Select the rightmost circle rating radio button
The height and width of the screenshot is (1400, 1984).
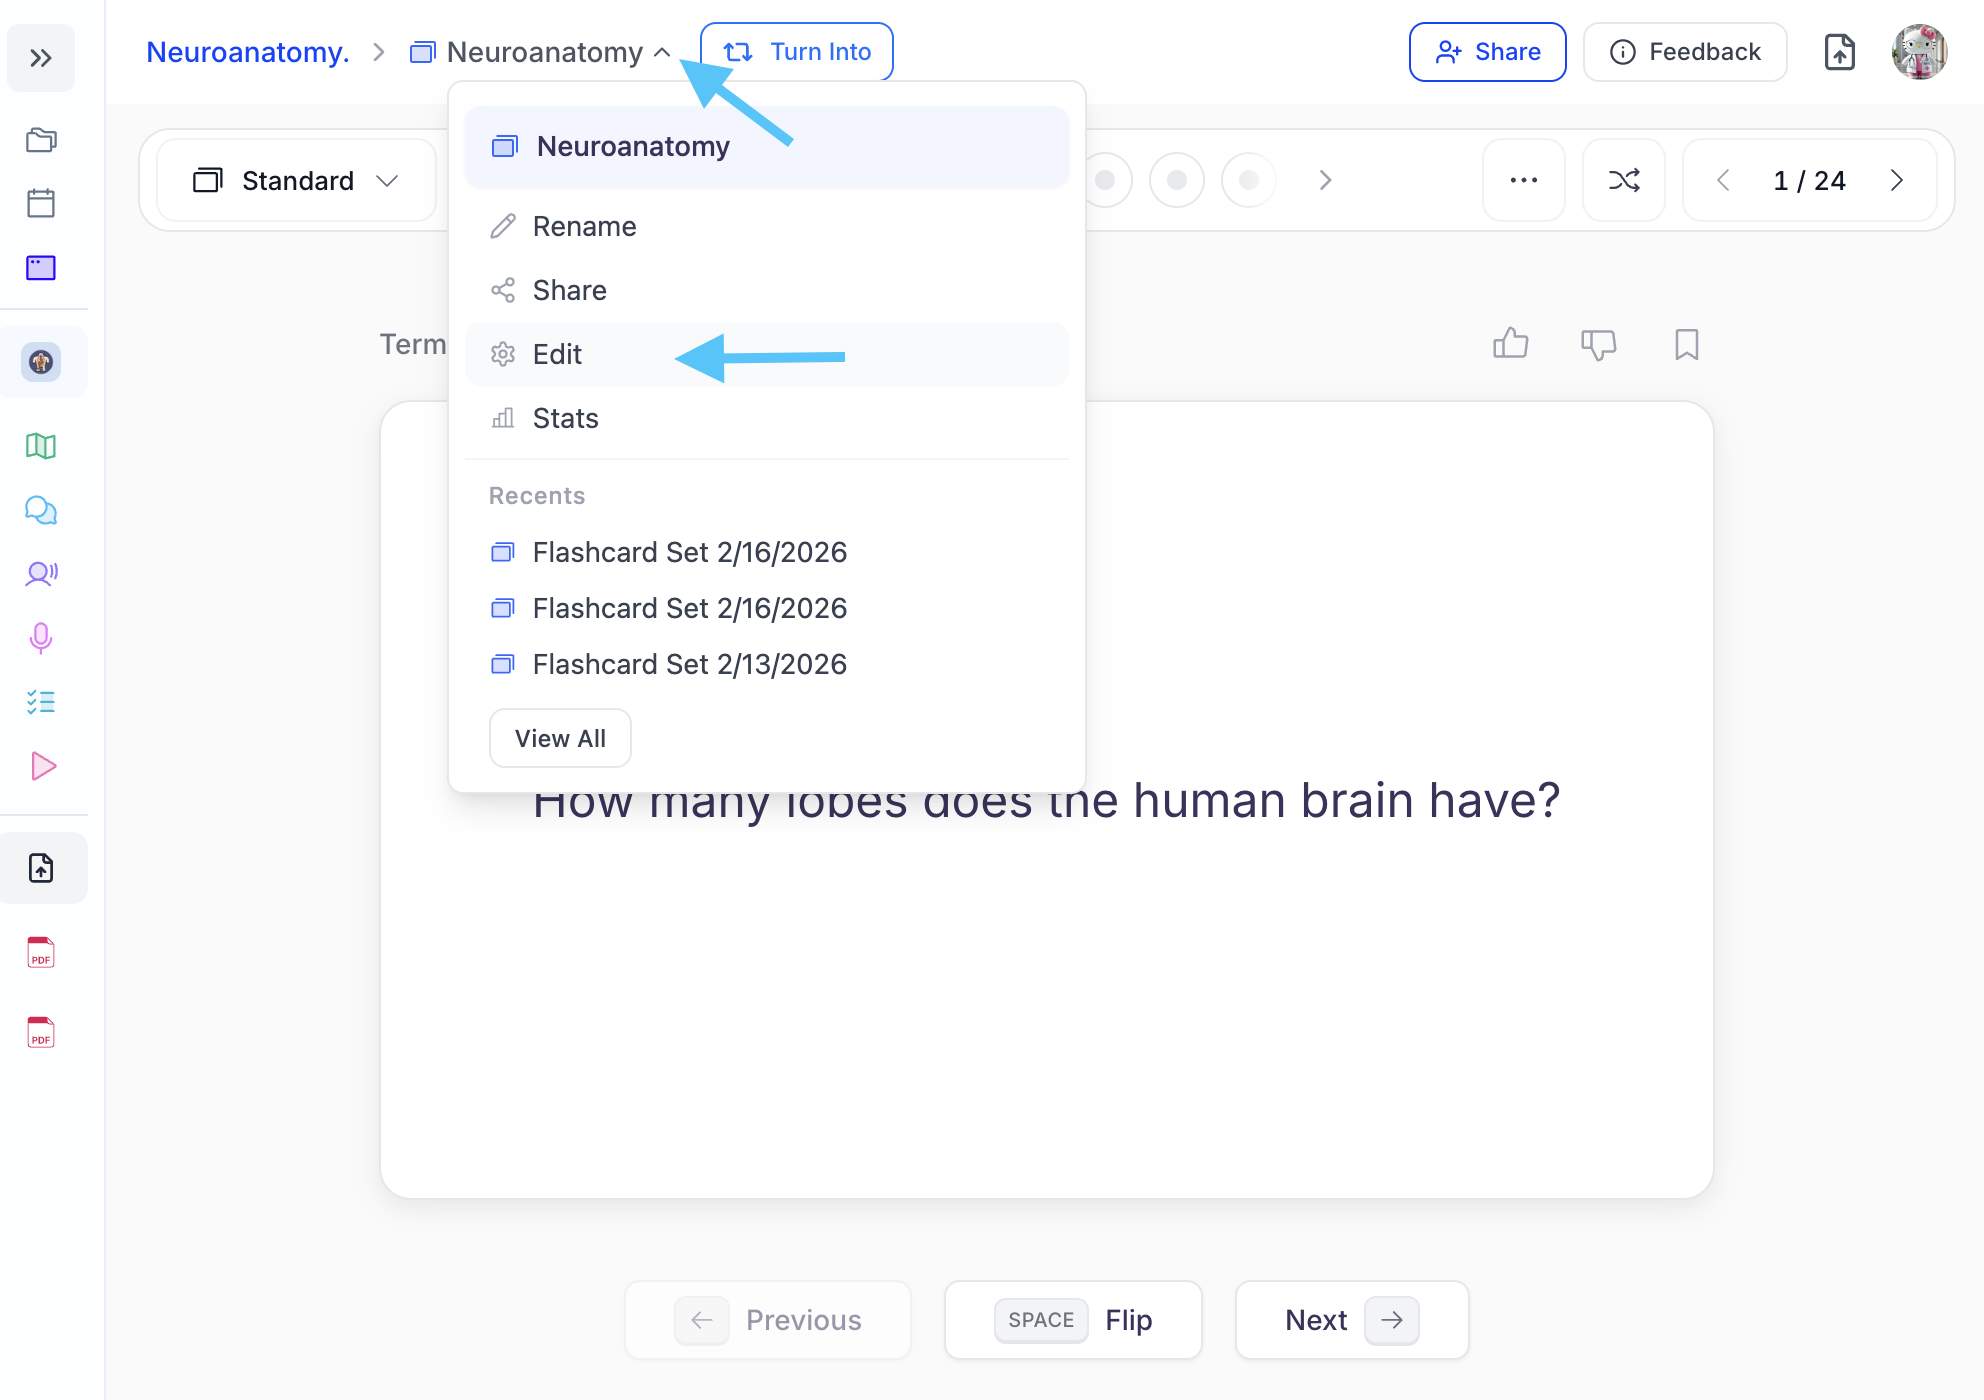point(1249,180)
